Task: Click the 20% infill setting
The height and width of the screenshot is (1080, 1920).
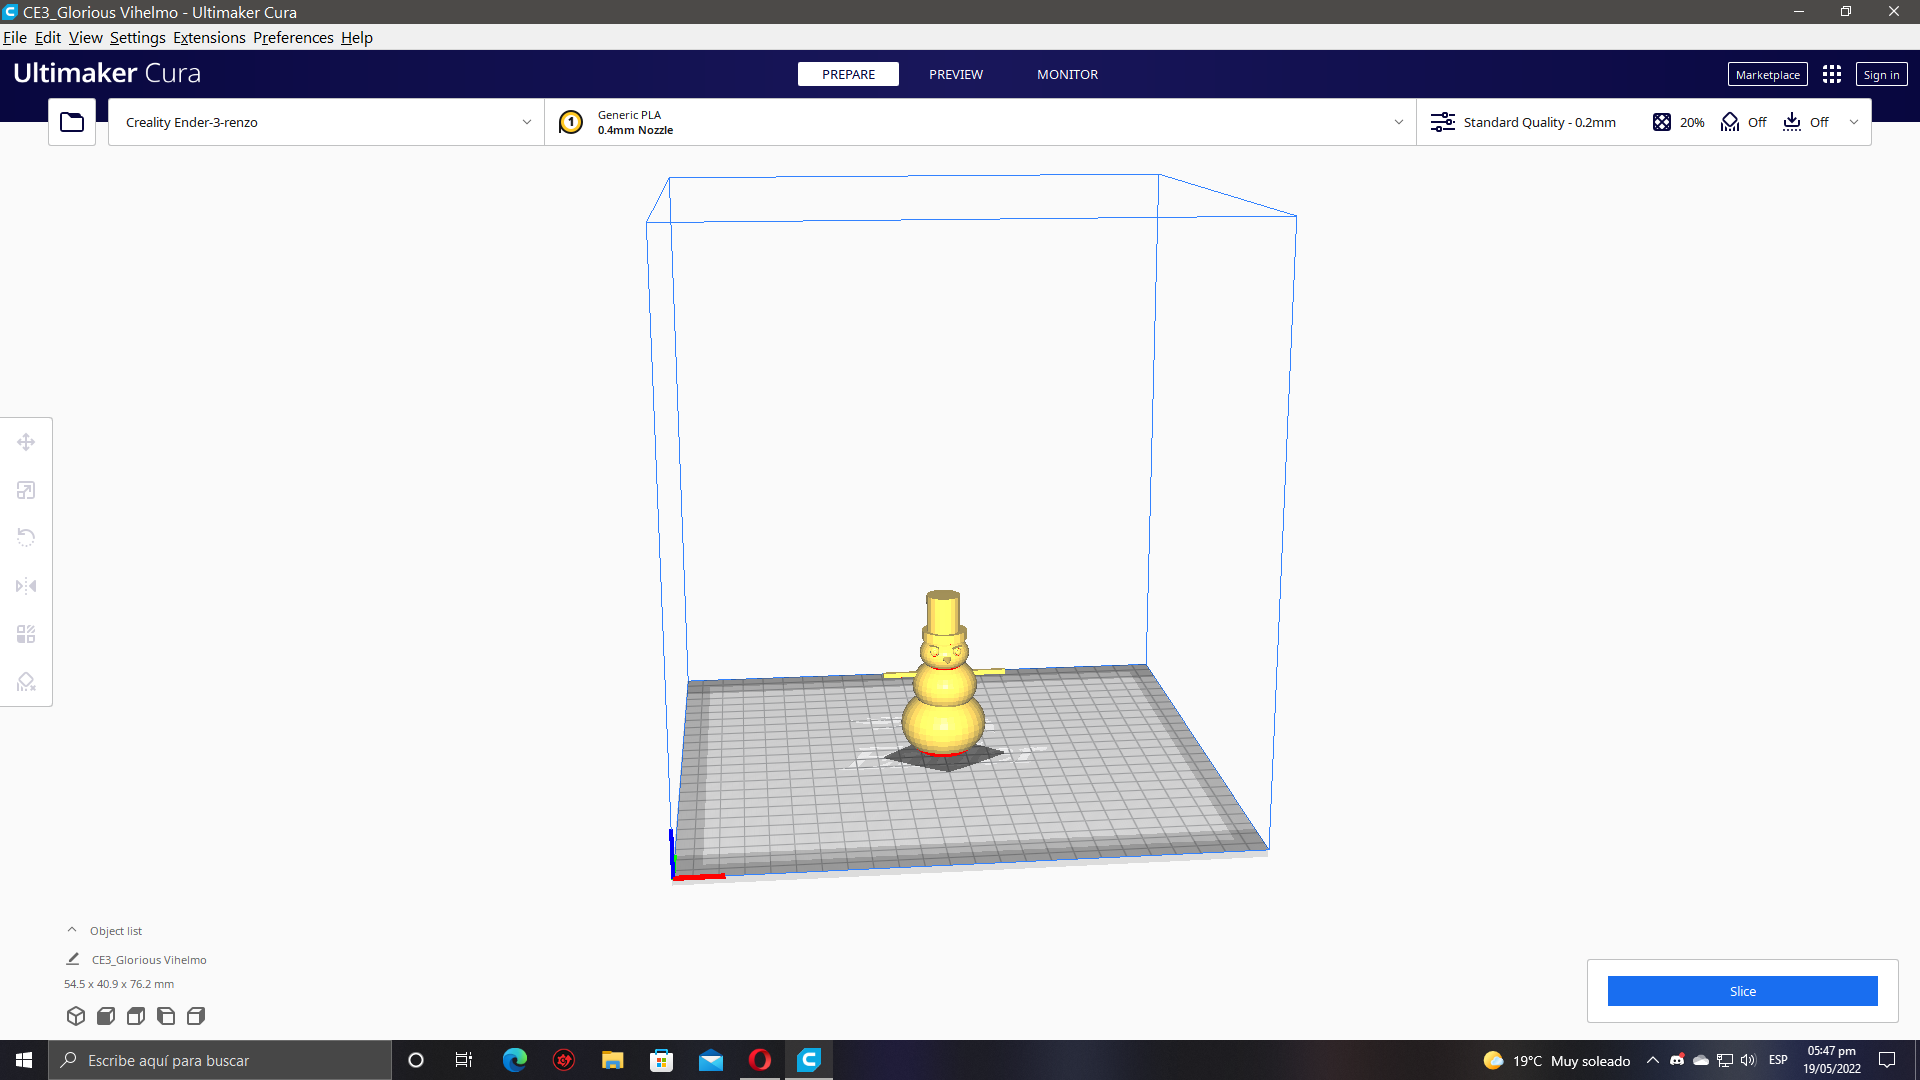Action: 1679,122
